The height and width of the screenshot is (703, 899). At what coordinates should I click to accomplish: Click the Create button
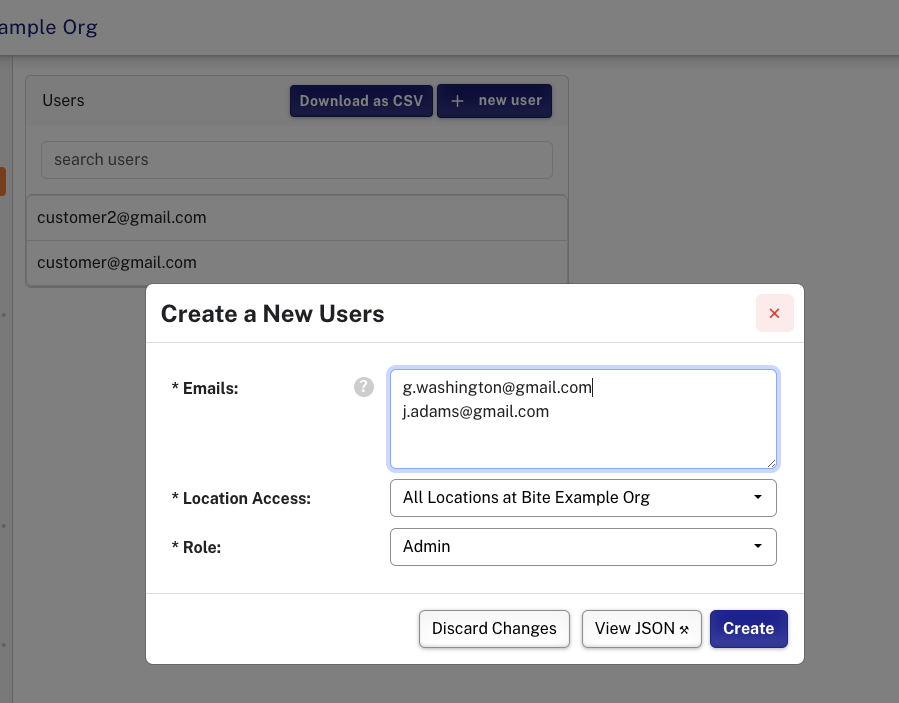(748, 628)
